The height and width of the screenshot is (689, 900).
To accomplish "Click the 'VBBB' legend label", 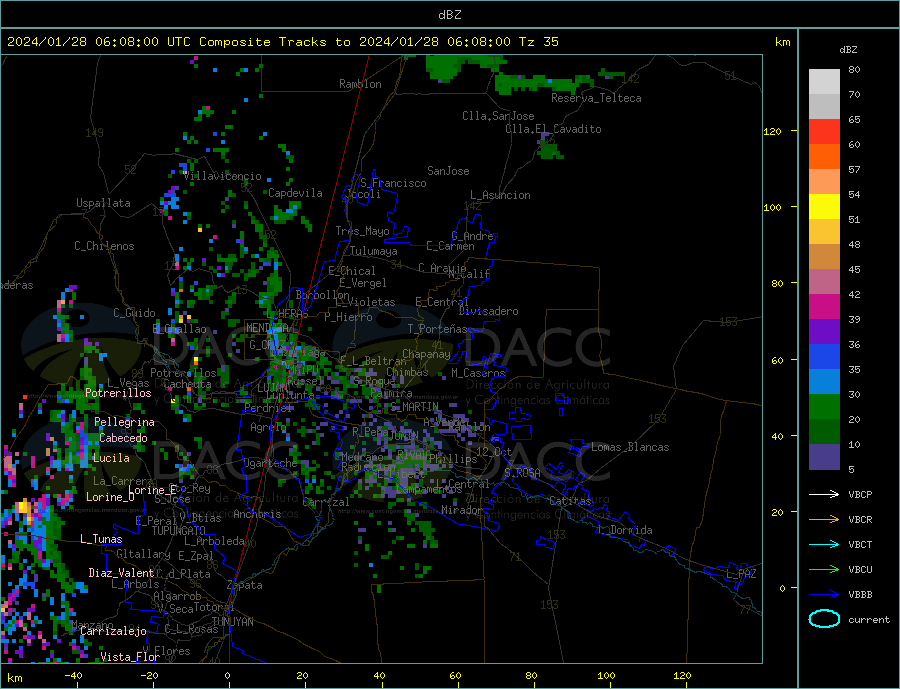I will [860, 595].
